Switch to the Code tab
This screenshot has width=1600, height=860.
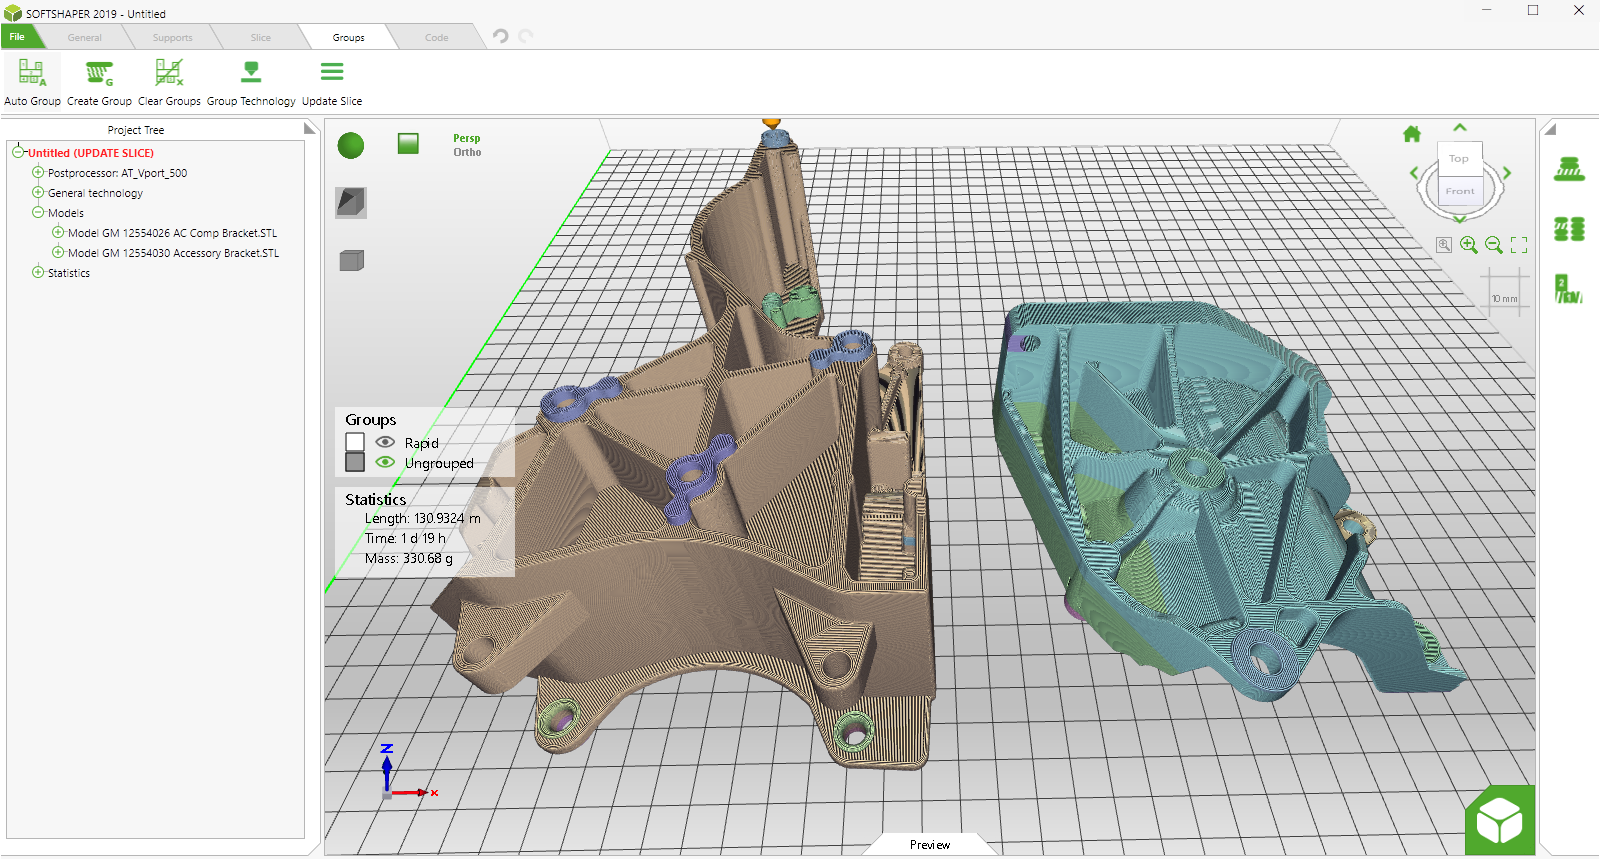pos(437,38)
